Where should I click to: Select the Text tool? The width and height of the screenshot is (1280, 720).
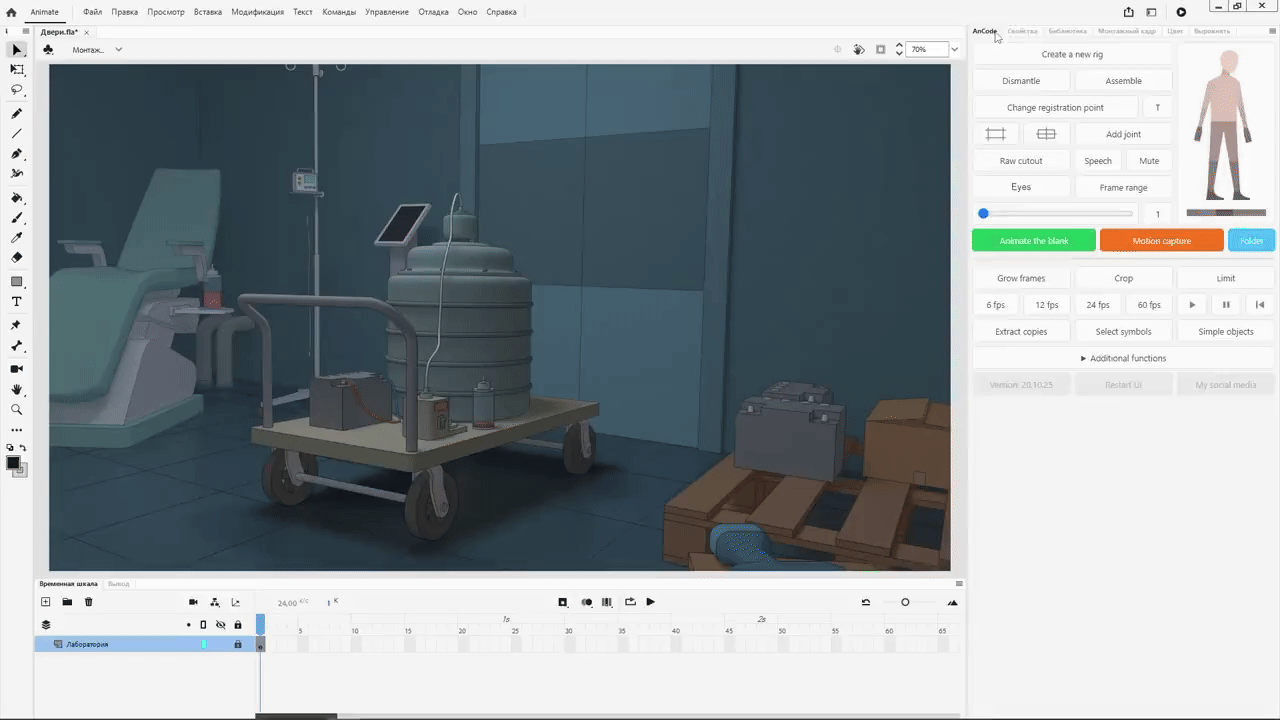point(17,302)
